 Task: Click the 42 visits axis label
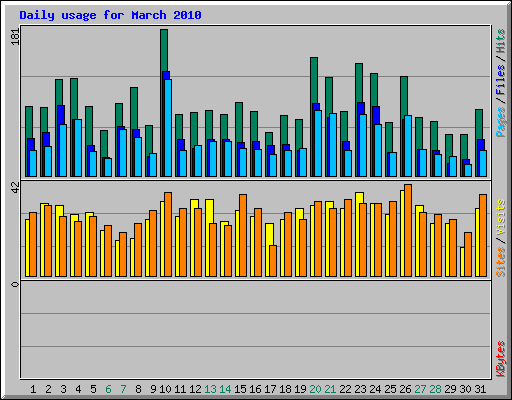tap(16, 188)
